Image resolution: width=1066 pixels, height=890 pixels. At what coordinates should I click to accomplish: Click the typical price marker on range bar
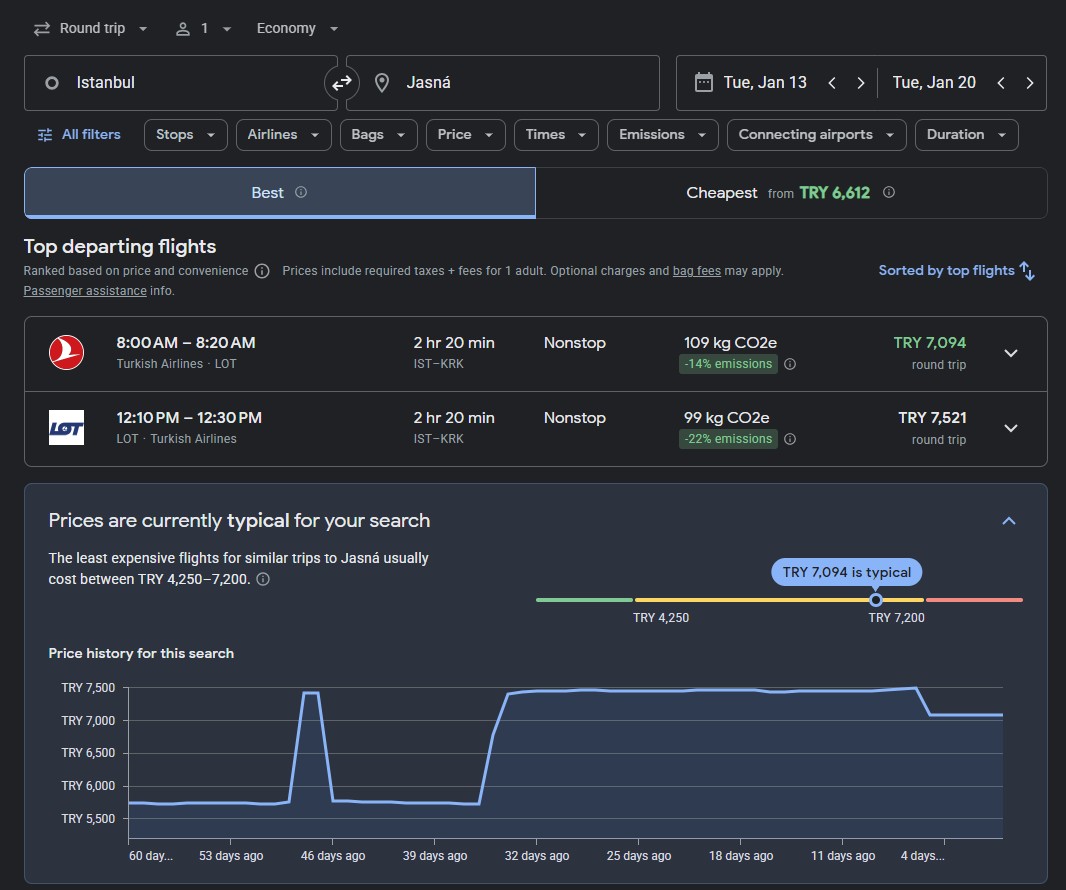(x=876, y=600)
